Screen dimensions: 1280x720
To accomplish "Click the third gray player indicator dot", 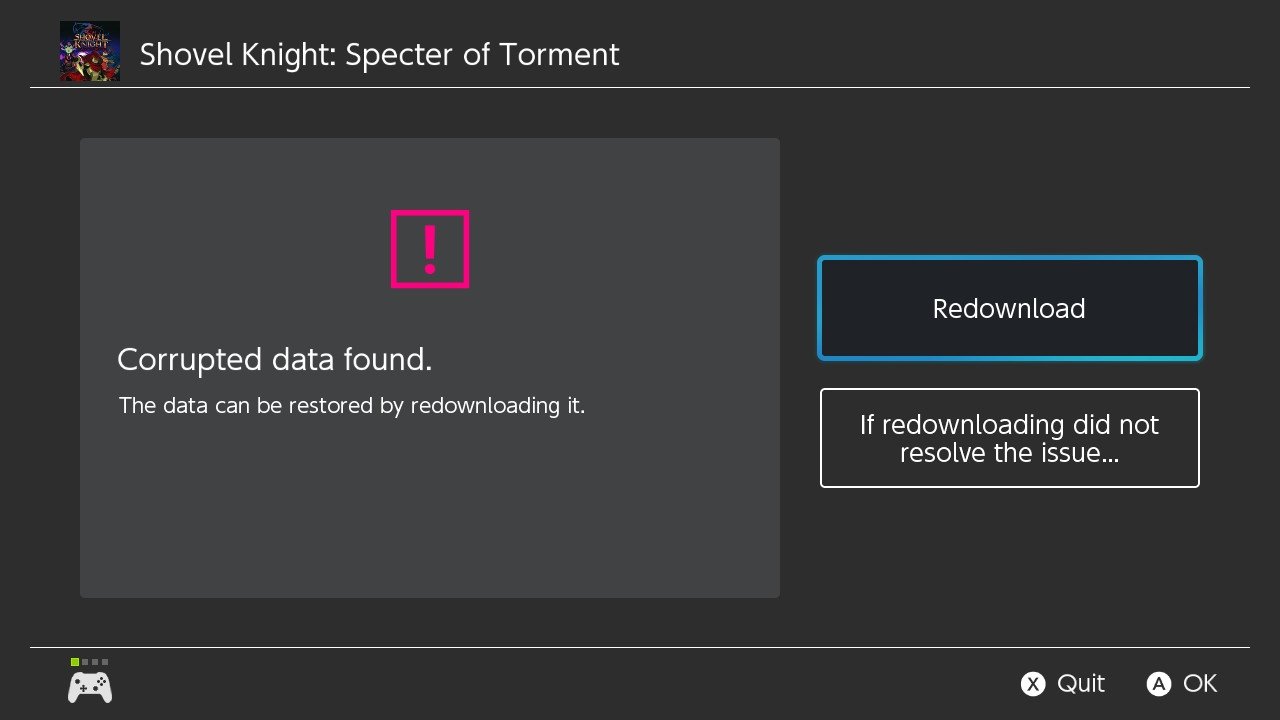I will coord(95,662).
